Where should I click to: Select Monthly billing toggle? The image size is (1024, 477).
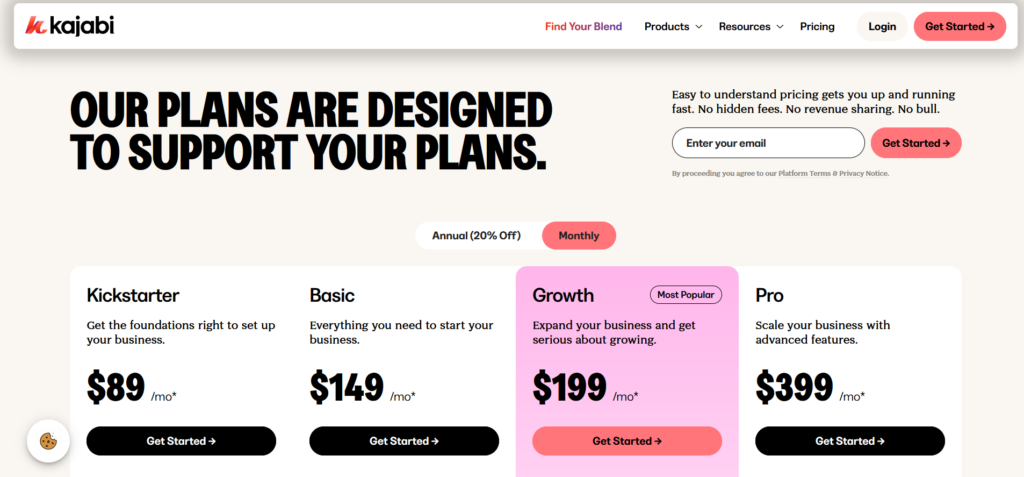[x=579, y=236]
